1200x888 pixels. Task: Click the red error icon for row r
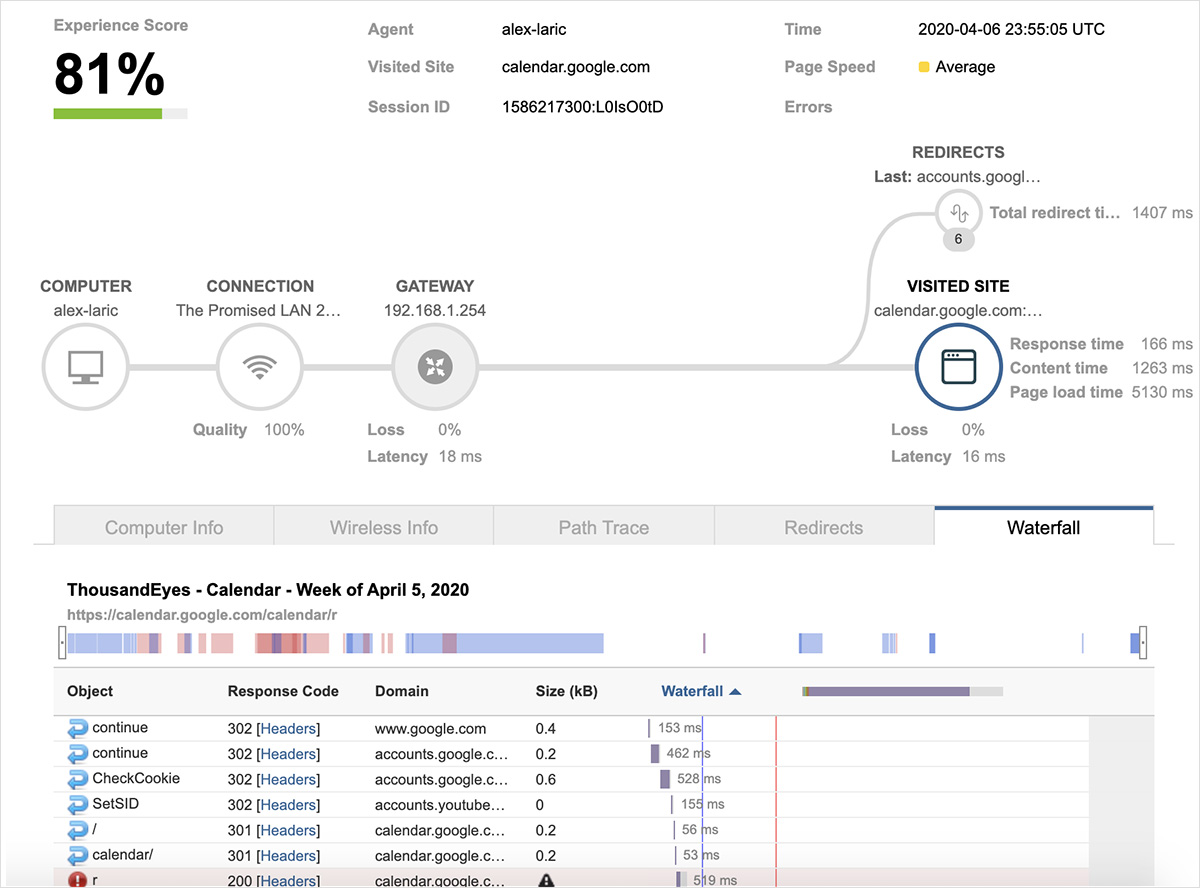[78, 881]
